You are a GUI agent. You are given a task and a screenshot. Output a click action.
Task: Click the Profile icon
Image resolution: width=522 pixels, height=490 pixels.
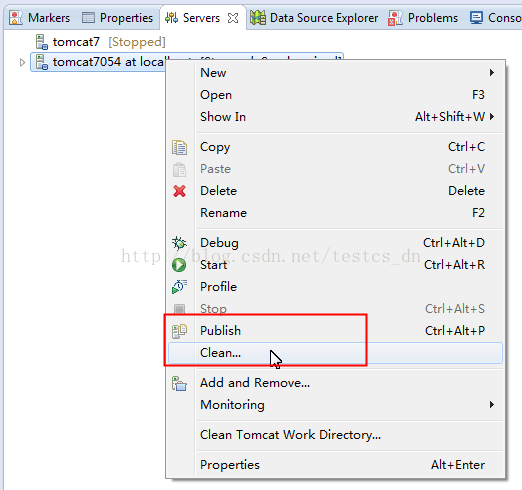179,287
